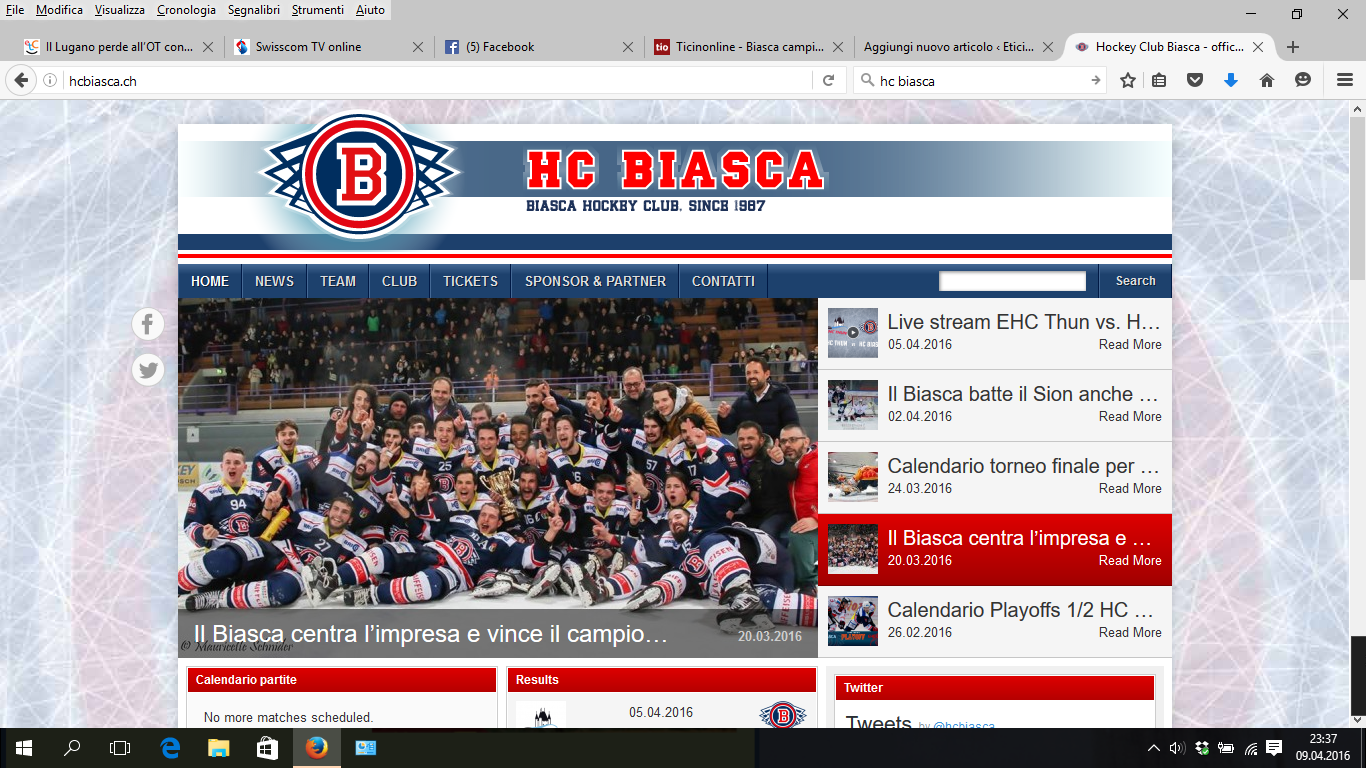Image resolution: width=1366 pixels, height=768 pixels.
Task: Read More for Live stream EHC Thun
Action: tap(1130, 344)
